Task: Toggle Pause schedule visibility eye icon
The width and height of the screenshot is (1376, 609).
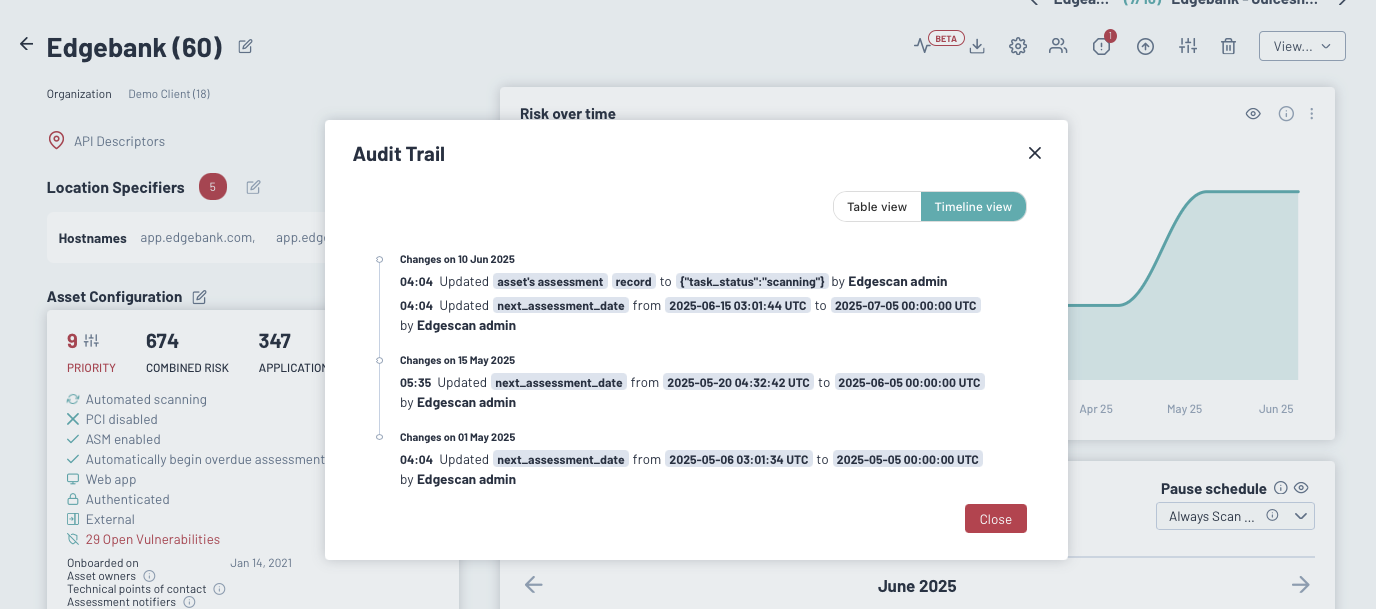Action: tap(1301, 488)
